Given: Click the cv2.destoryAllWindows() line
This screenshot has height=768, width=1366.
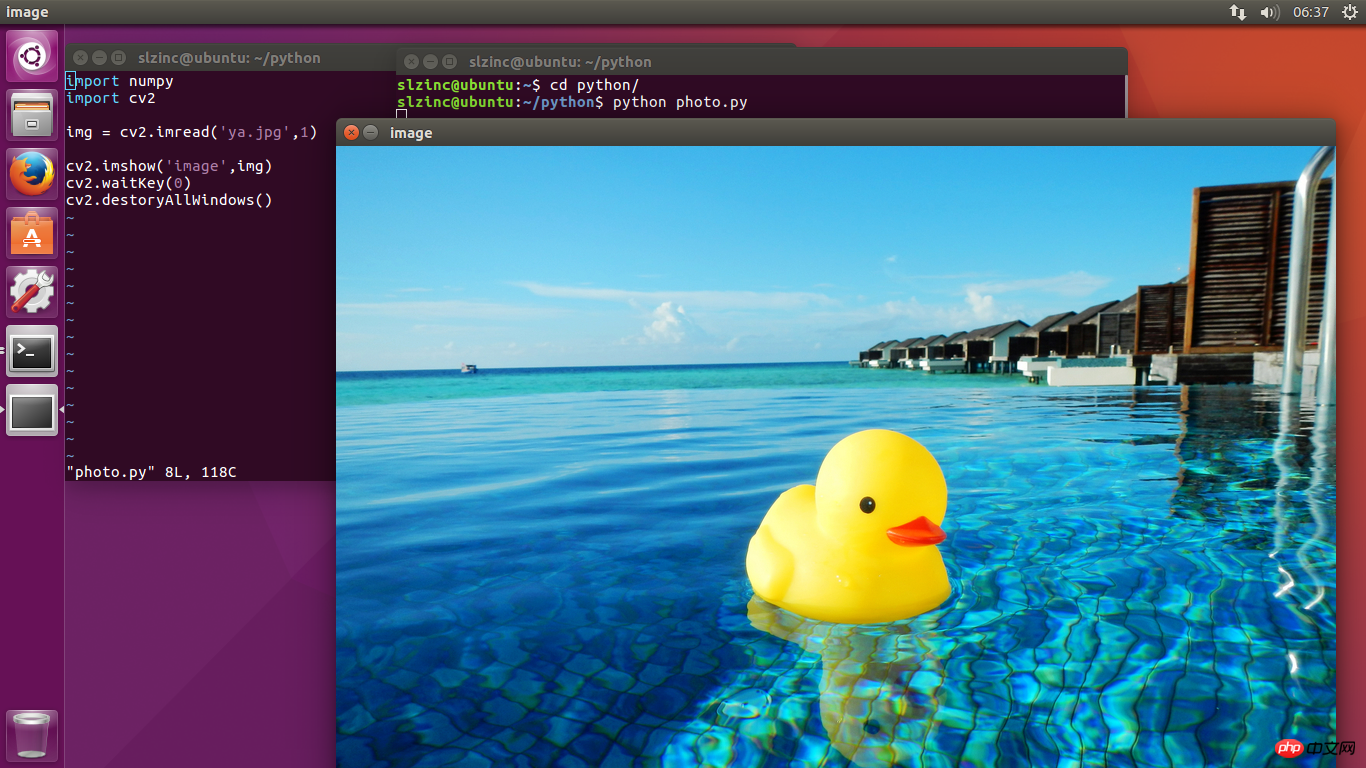Looking at the screenshot, I should [x=169, y=200].
